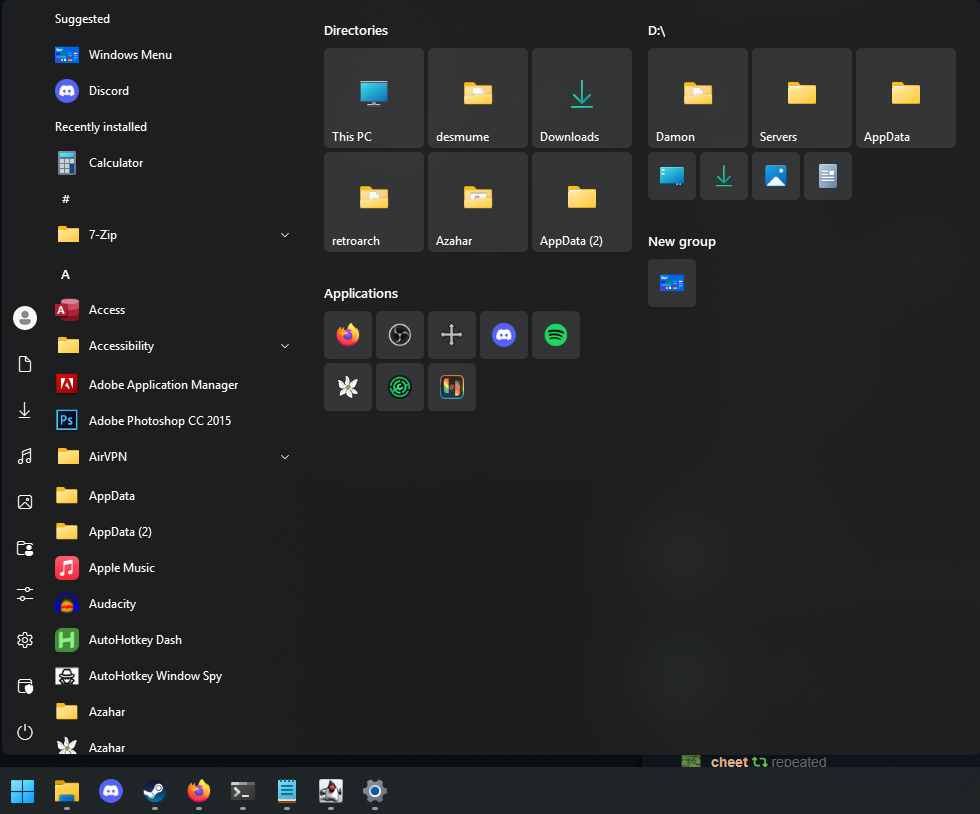980x814 pixels.
Task: Click the Power button in the sidebar
Action: 25,732
